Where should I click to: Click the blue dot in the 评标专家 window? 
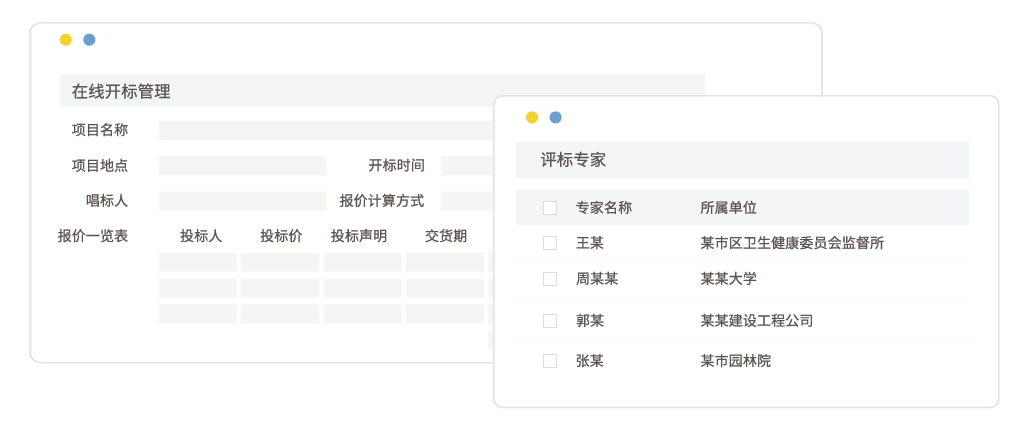[x=555, y=117]
